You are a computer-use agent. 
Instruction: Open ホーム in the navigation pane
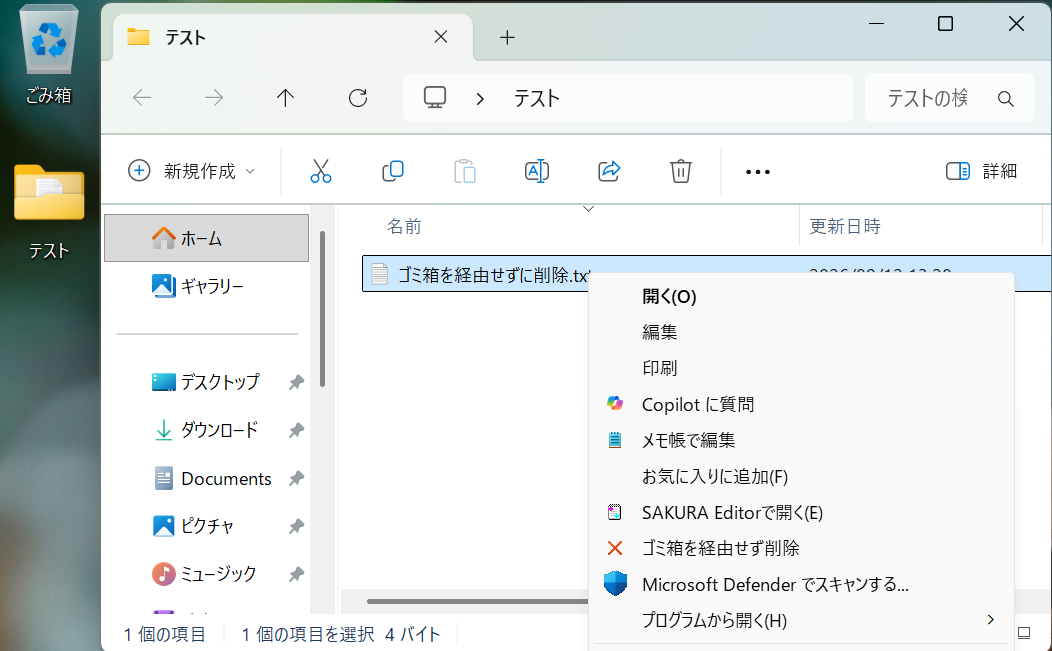tap(207, 238)
